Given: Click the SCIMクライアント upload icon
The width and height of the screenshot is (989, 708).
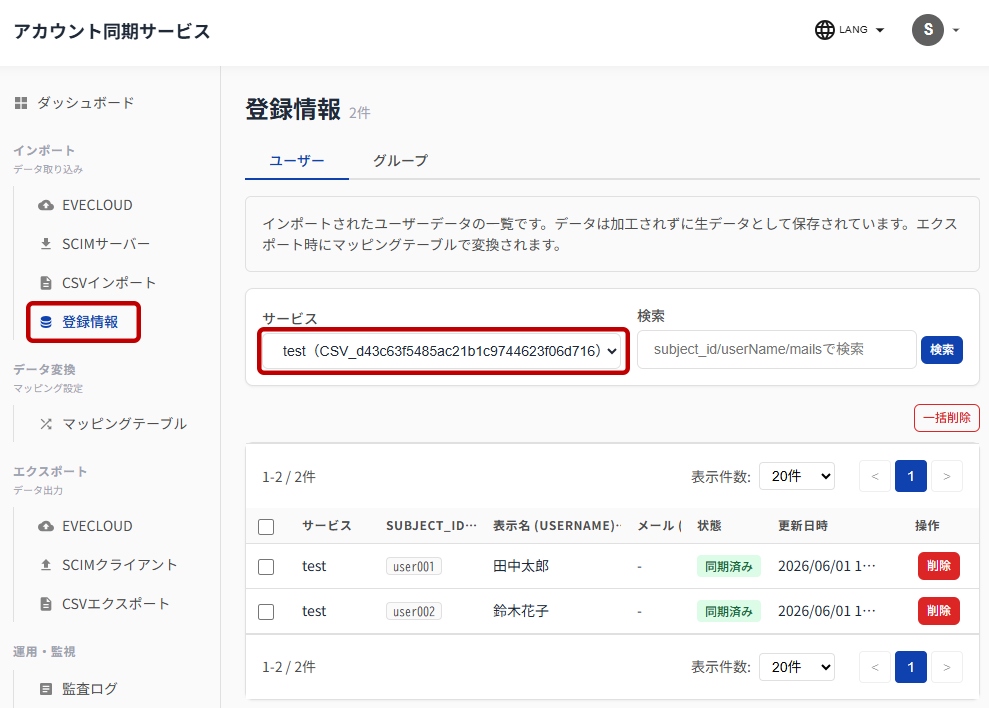Looking at the screenshot, I should [x=46, y=565].
